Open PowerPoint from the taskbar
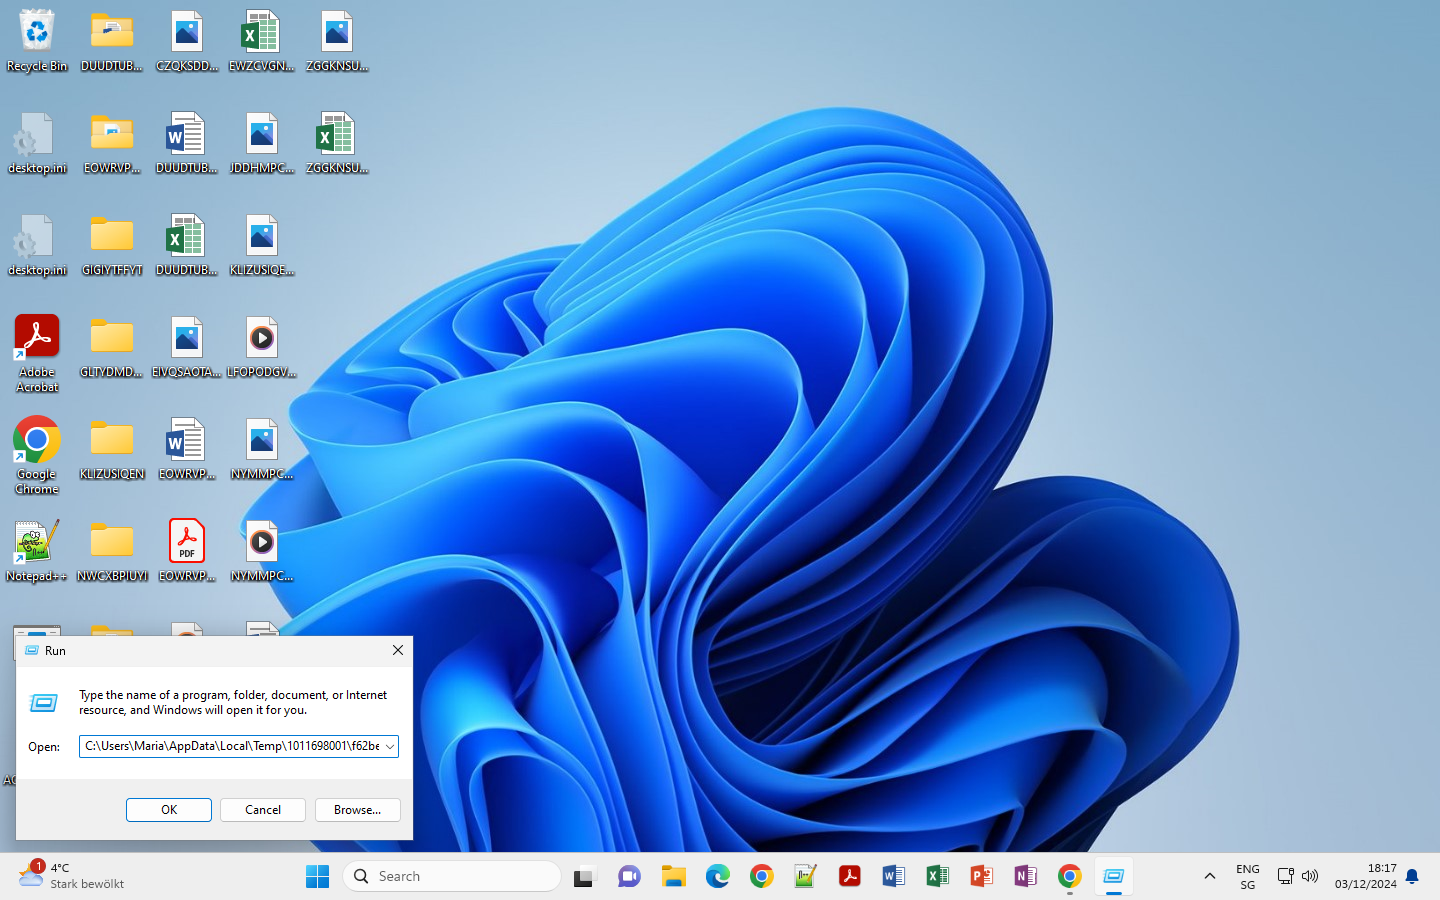 [x=981, y=877]
